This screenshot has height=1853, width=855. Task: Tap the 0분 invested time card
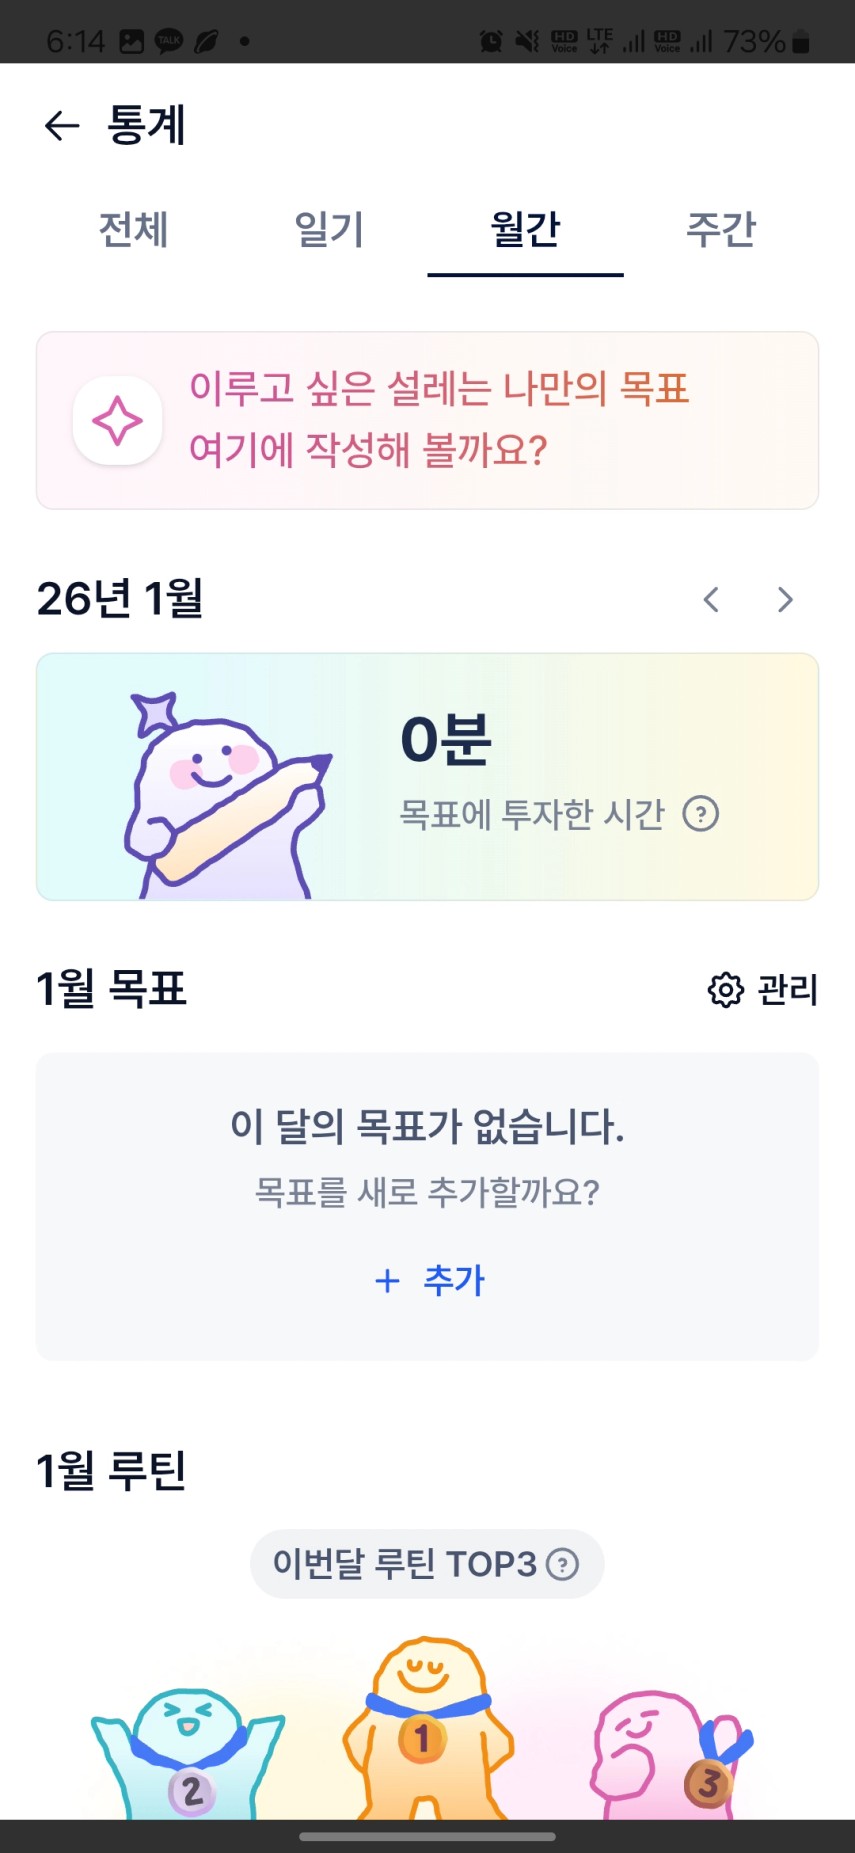click(560, 777)
